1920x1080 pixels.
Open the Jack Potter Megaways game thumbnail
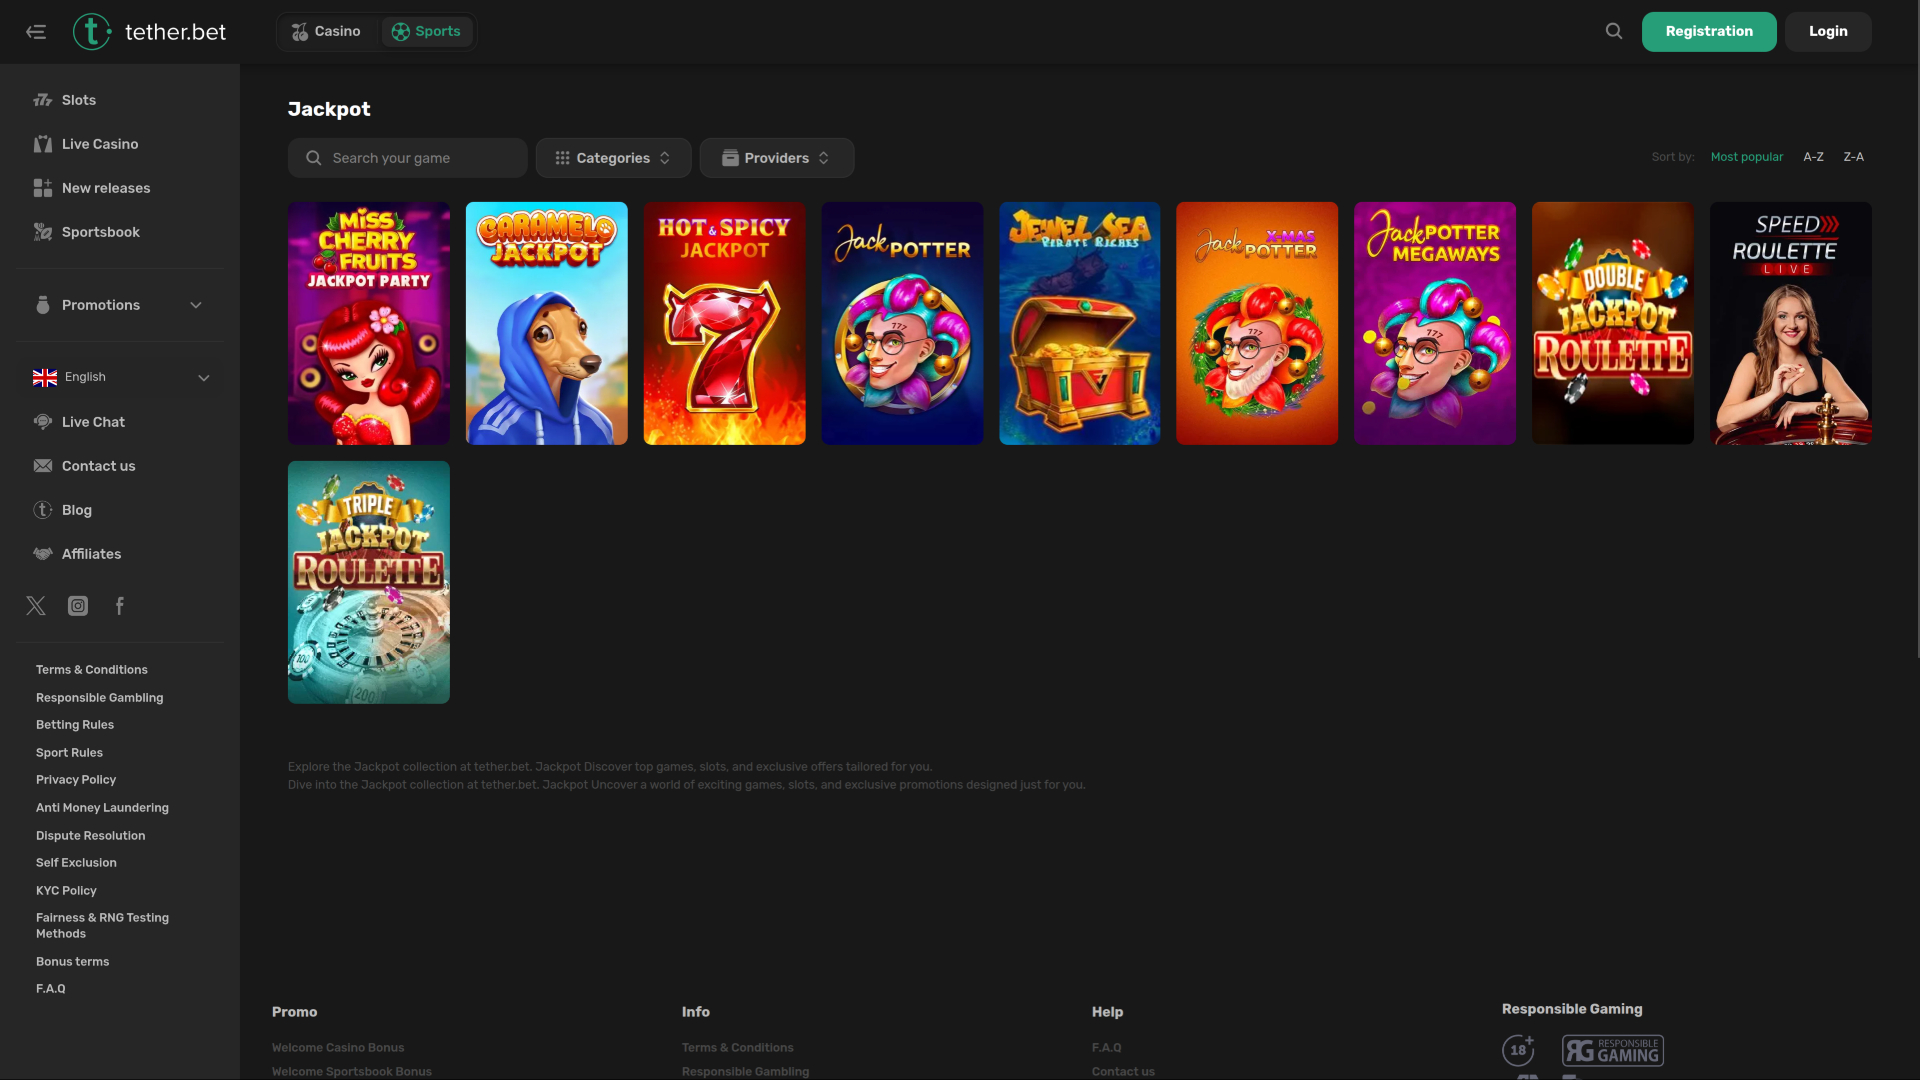point(1433,323)
